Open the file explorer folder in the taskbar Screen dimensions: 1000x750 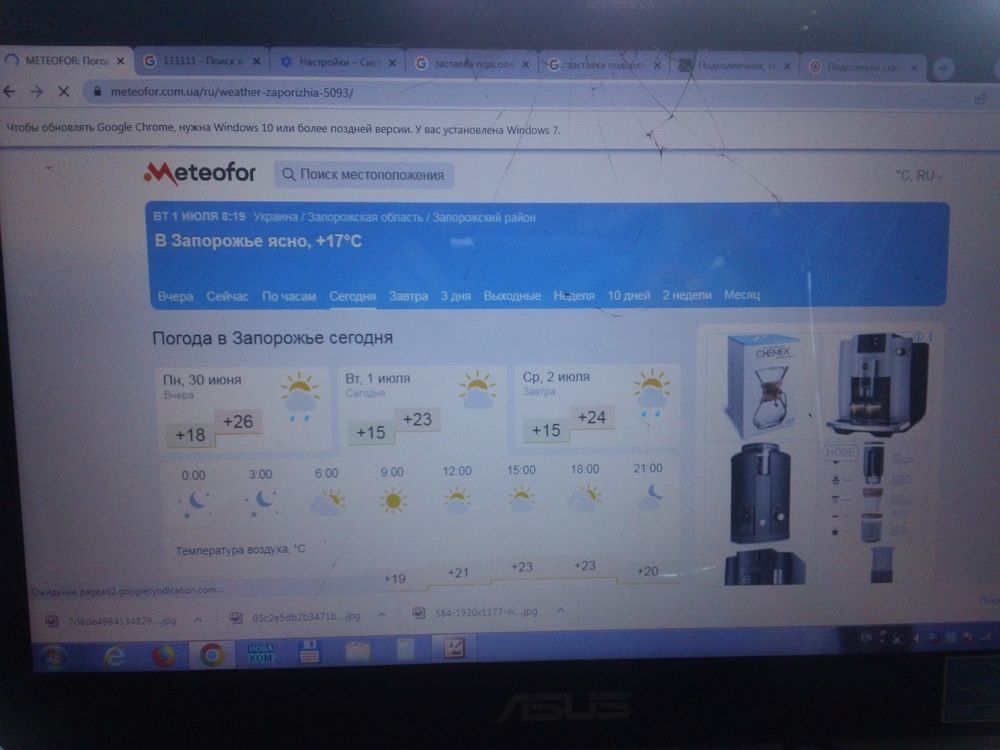coord(357,652)
